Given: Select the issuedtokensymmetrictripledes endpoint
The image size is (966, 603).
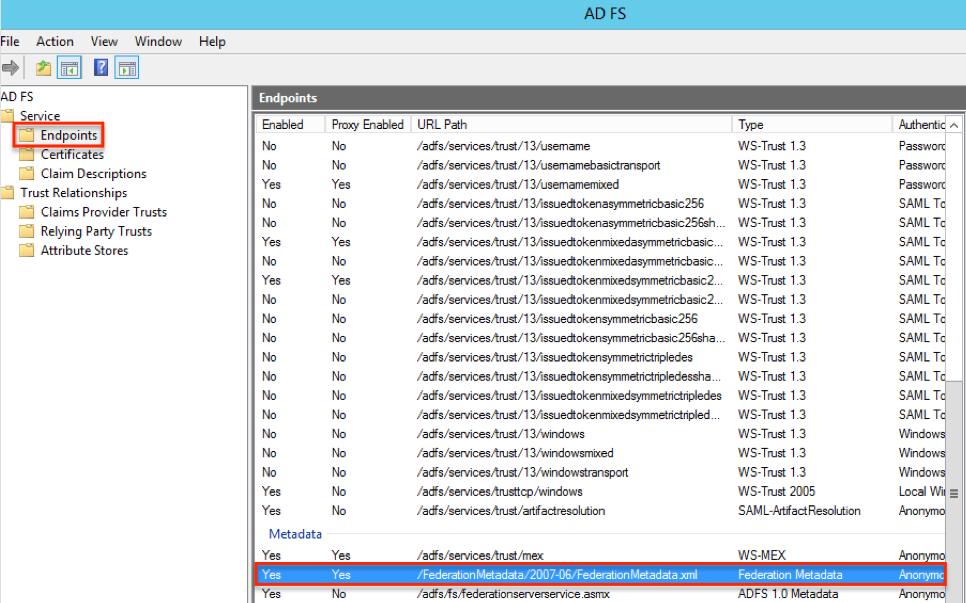Looking at the screenshot, I should [x=601, y=357].
